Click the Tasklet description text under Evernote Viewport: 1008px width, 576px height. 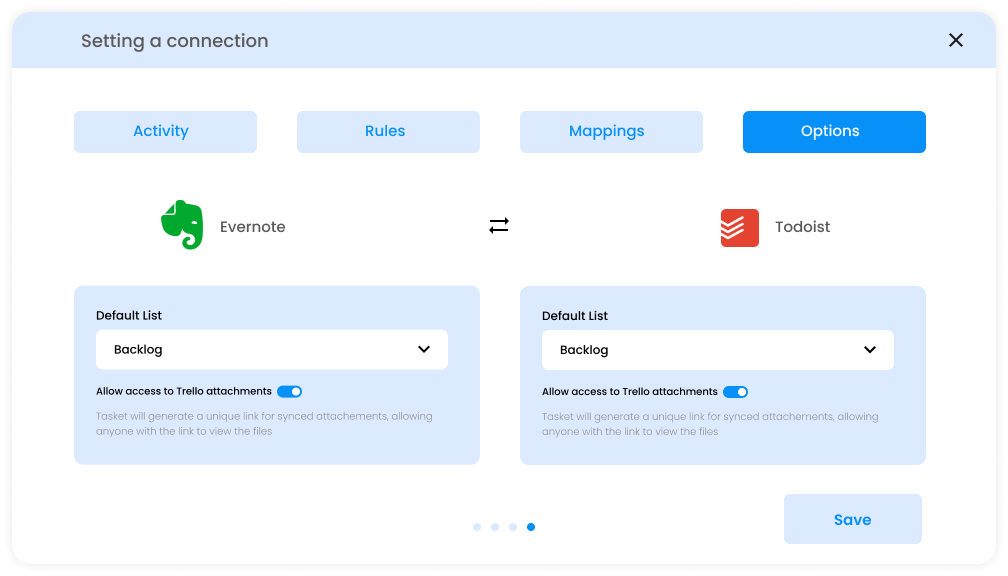tap(264, 424)
